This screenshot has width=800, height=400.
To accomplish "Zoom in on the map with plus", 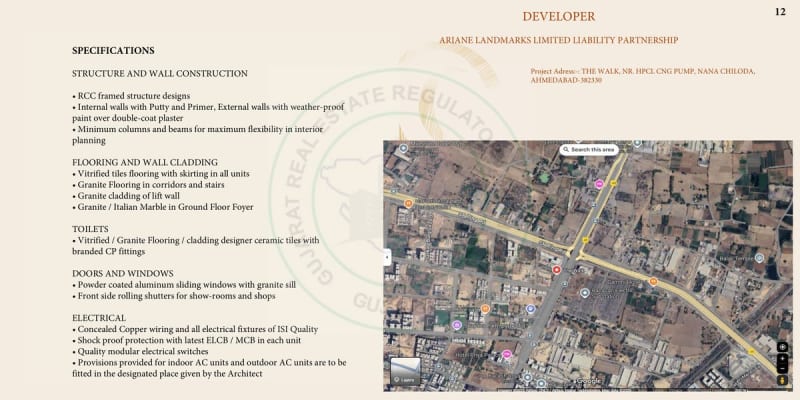I will 782,358.
